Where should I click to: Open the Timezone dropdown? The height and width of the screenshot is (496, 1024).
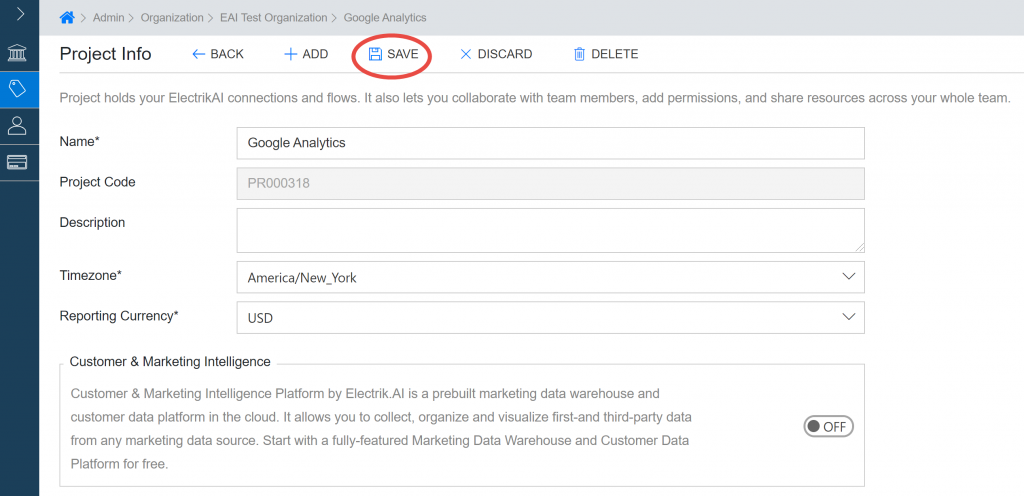pyautogui.click(x=551, y=277)
